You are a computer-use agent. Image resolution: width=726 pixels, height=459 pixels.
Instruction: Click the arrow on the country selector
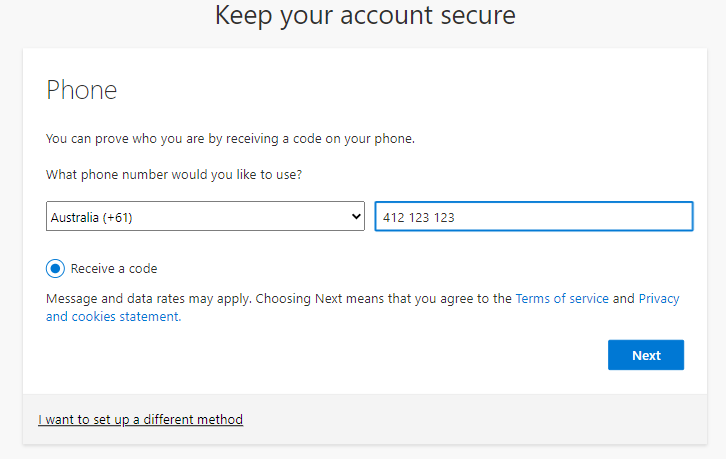(x=356, y=216)
